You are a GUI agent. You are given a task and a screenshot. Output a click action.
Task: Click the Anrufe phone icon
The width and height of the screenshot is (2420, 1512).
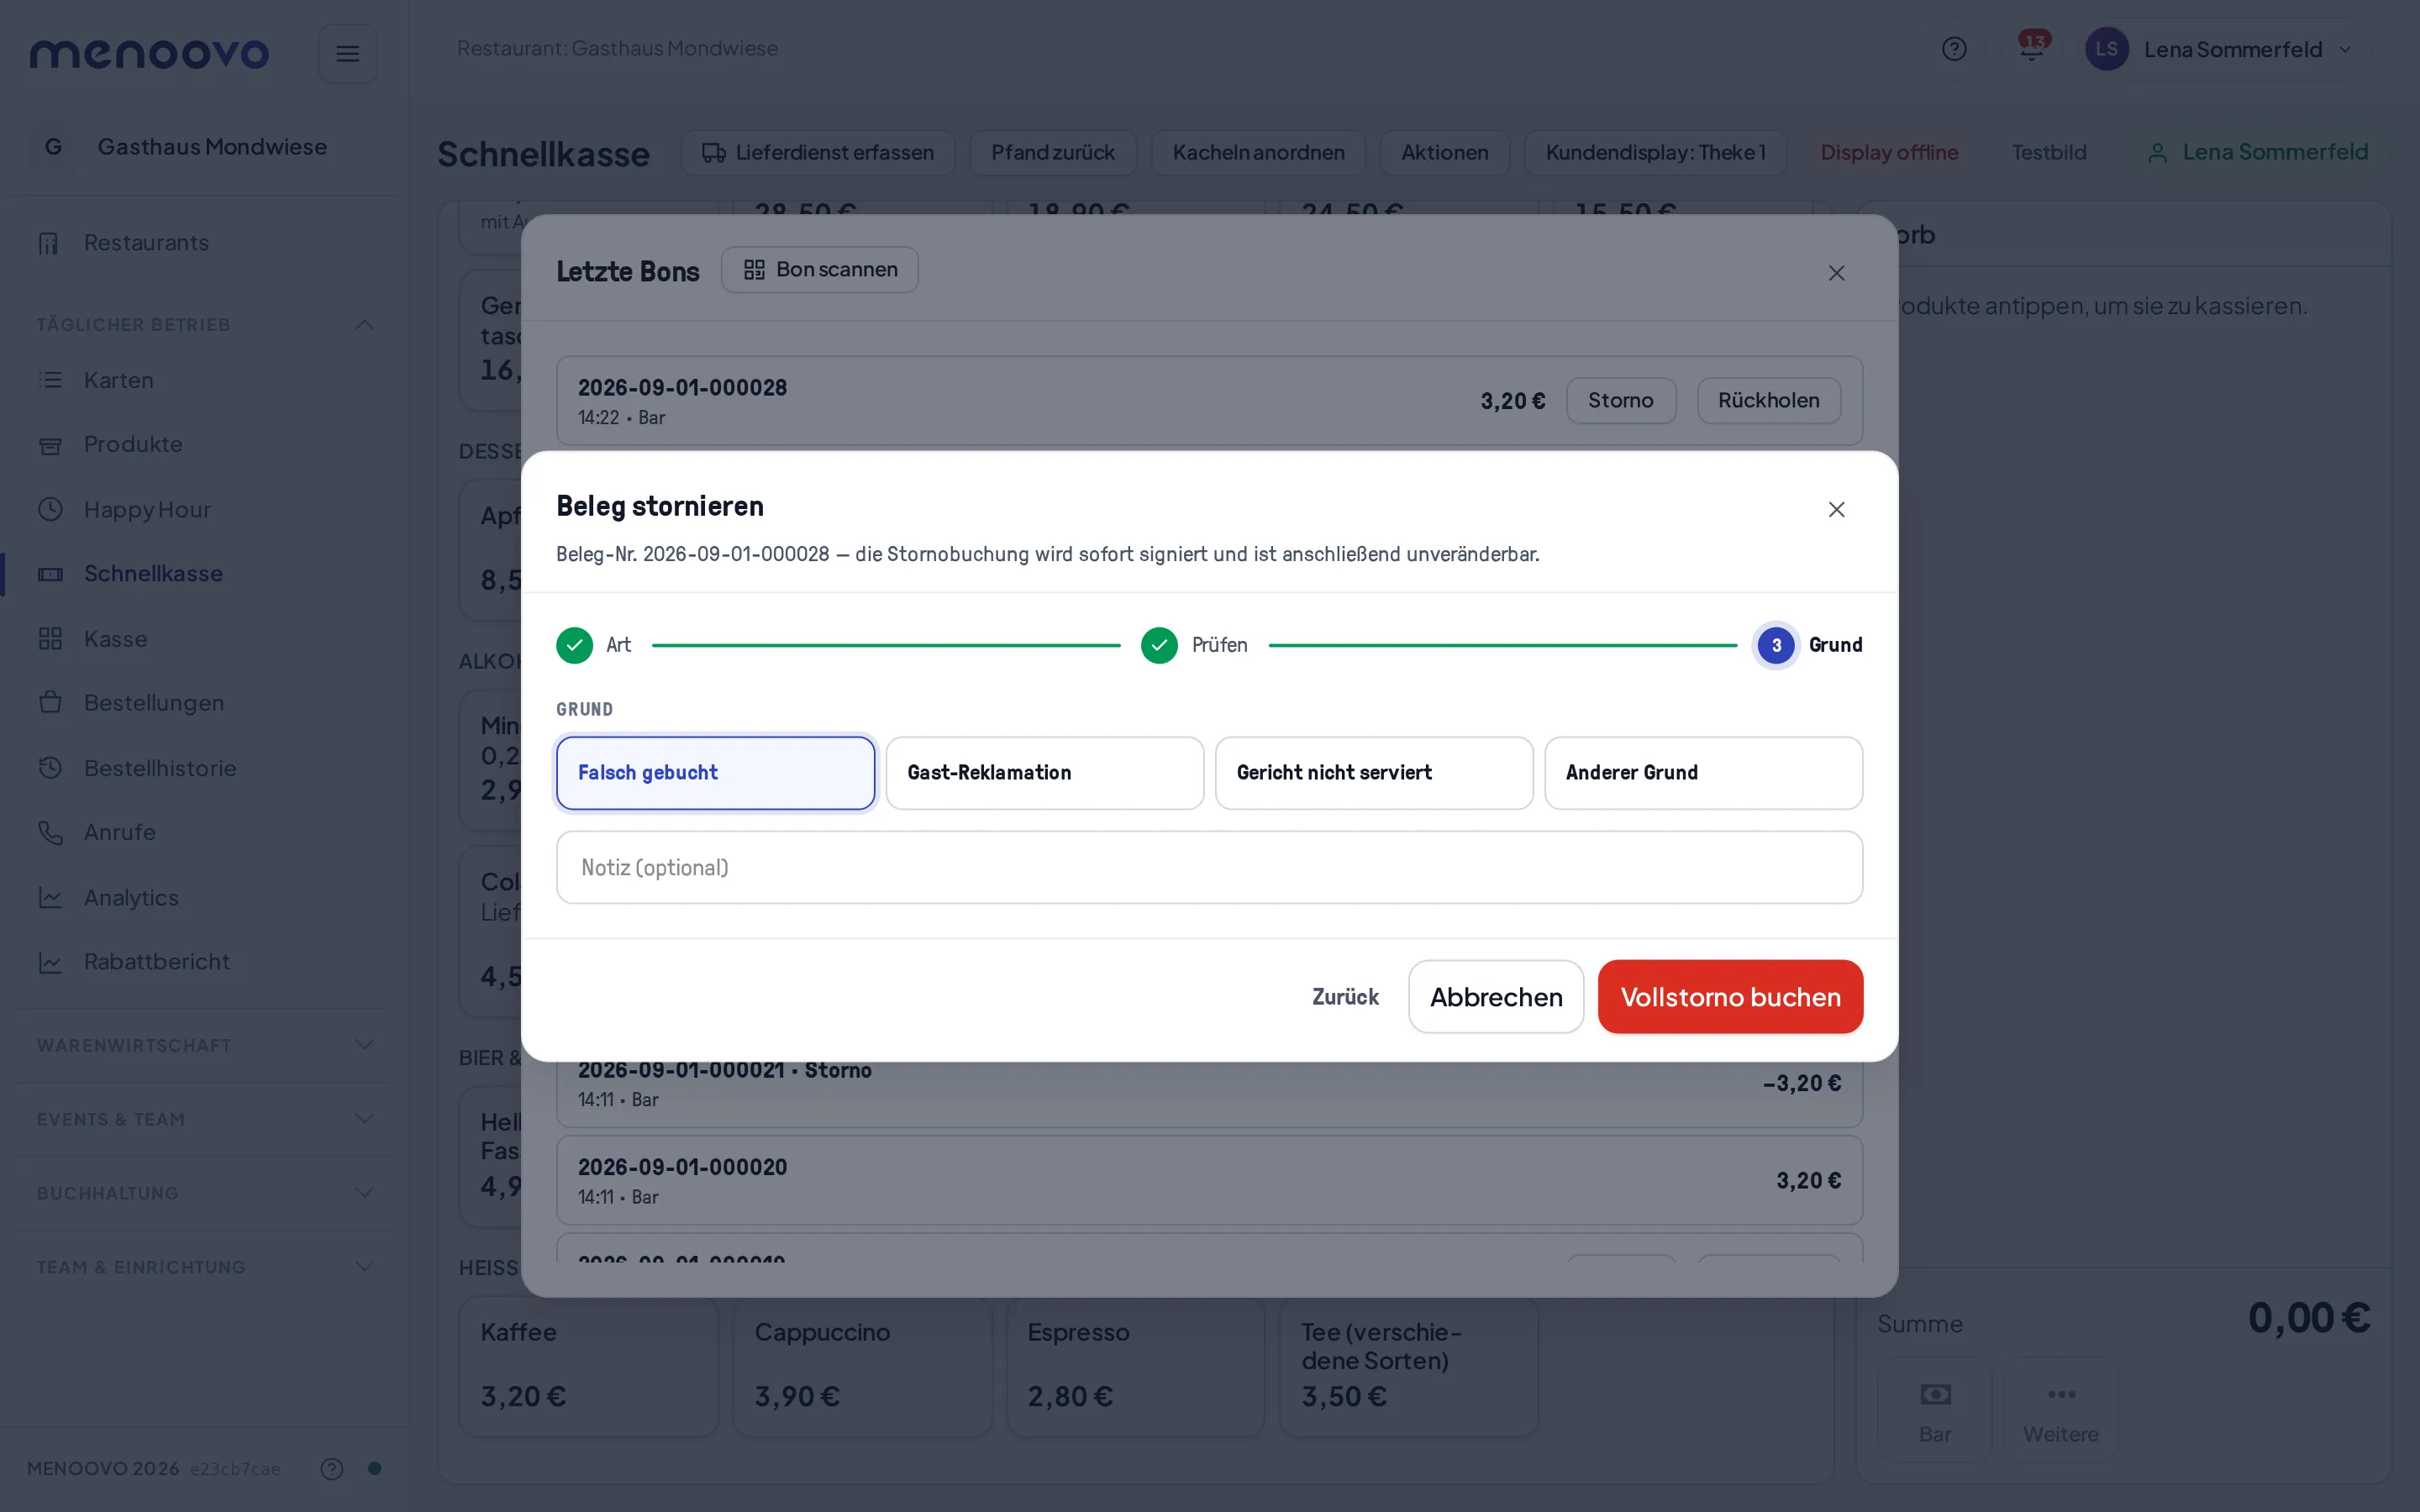click(50, 832)
